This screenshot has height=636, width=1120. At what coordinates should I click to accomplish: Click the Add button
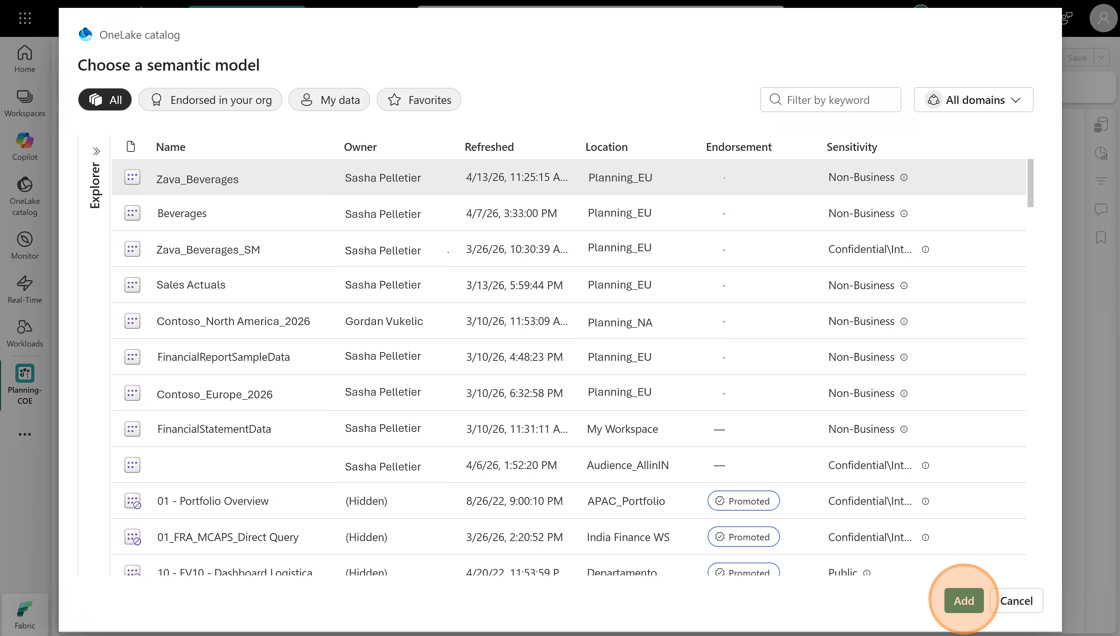pos(964,601)
